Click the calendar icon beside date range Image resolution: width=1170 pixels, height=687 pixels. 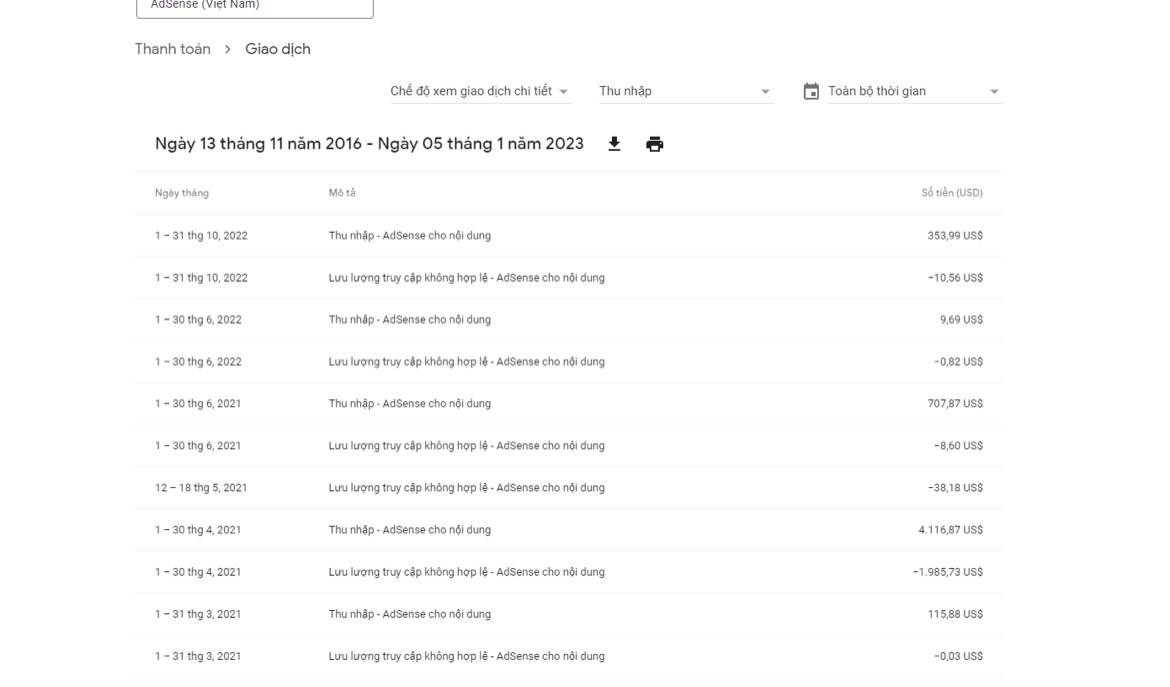(811, 91)
